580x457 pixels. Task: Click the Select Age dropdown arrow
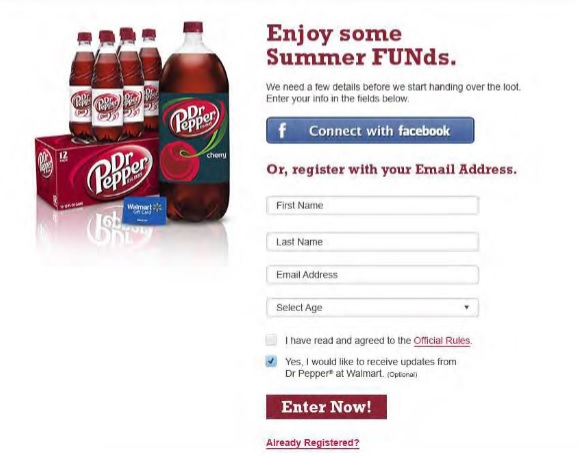466,307
